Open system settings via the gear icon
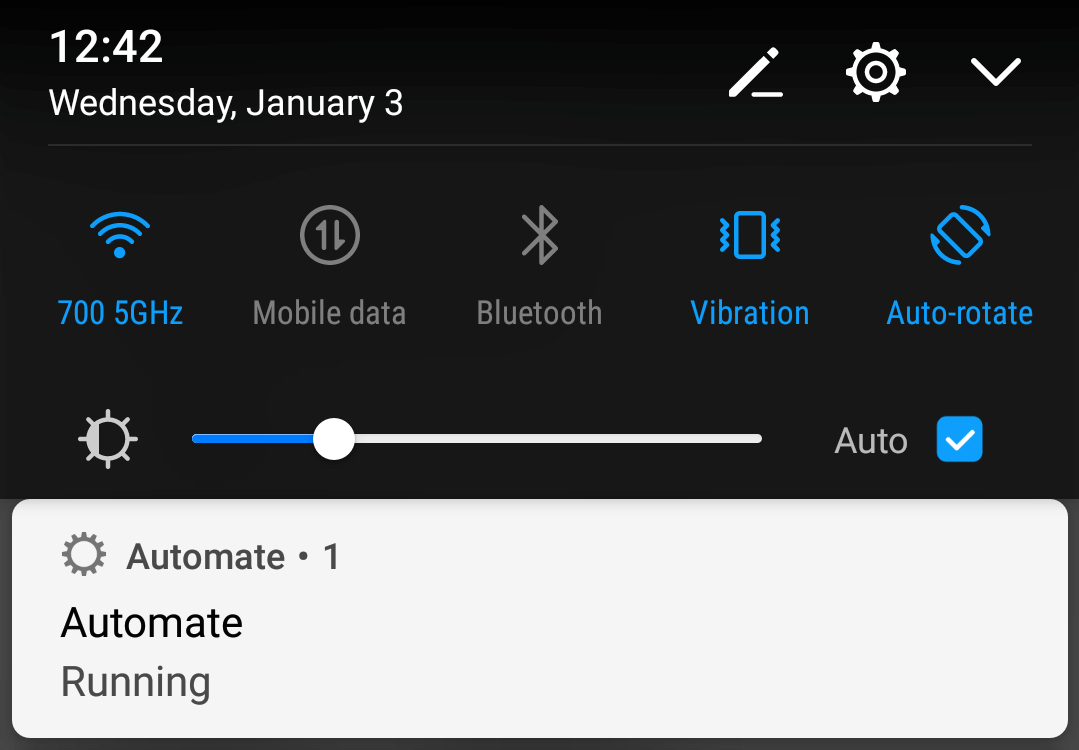Image resolution: width=1079 pixels, height=750 pixels. tap(875, 72)
